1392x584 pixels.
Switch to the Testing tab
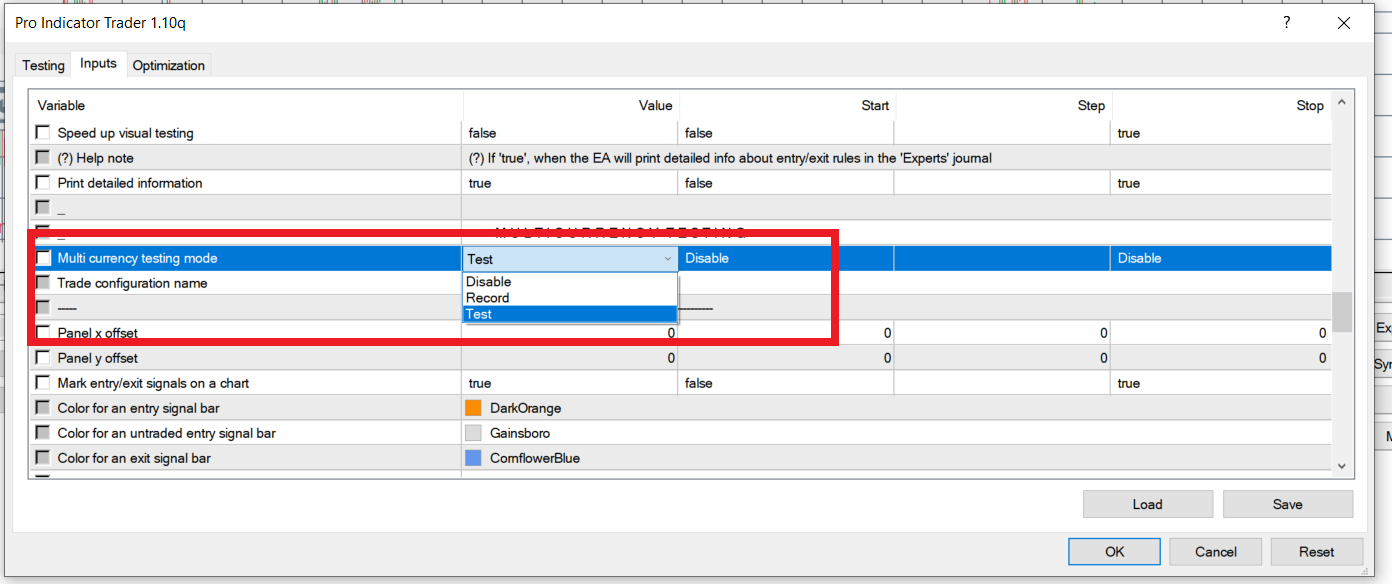click(43, 65)
